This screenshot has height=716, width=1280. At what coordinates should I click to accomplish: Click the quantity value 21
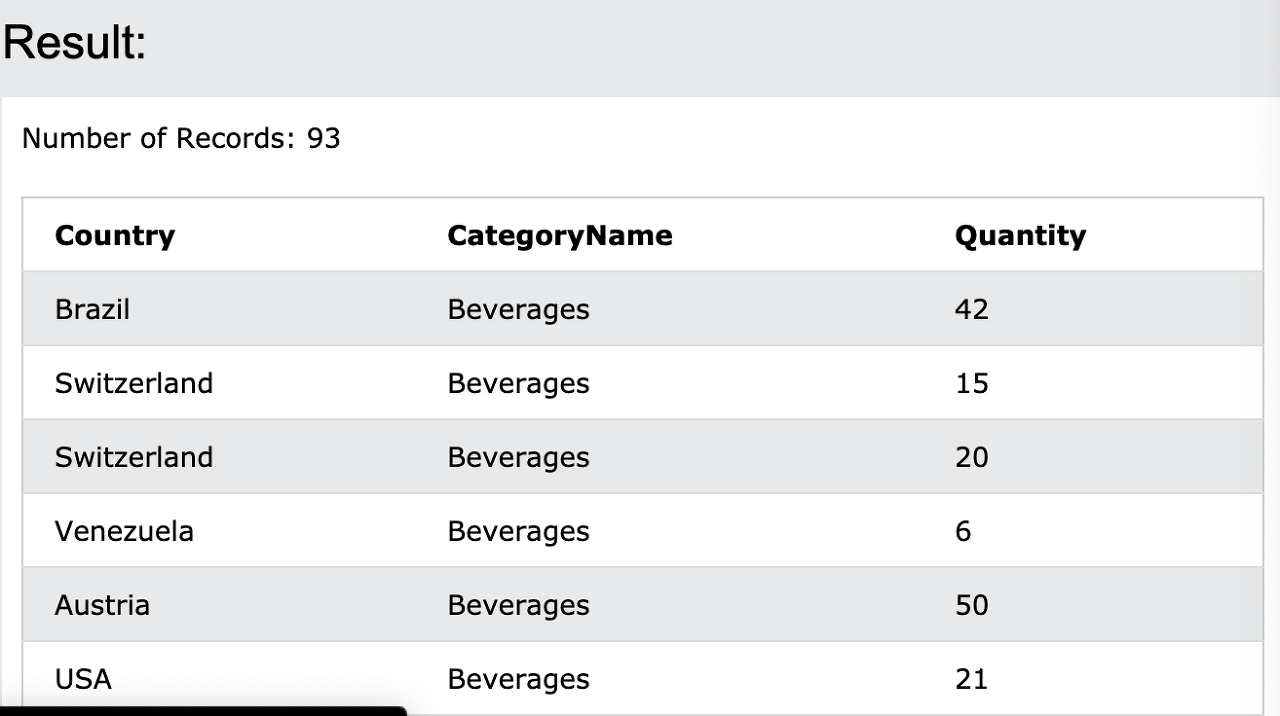click(x=971, y=679)
